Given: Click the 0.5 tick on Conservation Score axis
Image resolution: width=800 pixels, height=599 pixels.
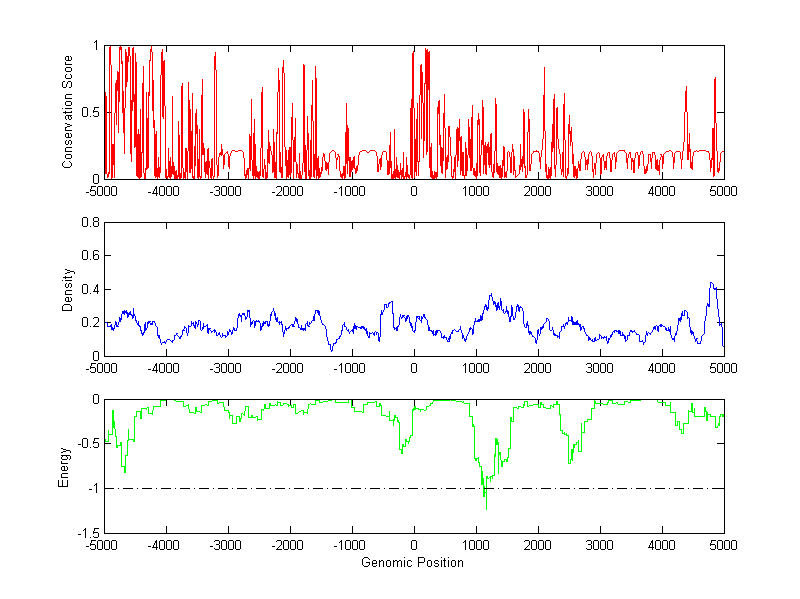Looking at the screenshot, I should click(x=90, y=112).
